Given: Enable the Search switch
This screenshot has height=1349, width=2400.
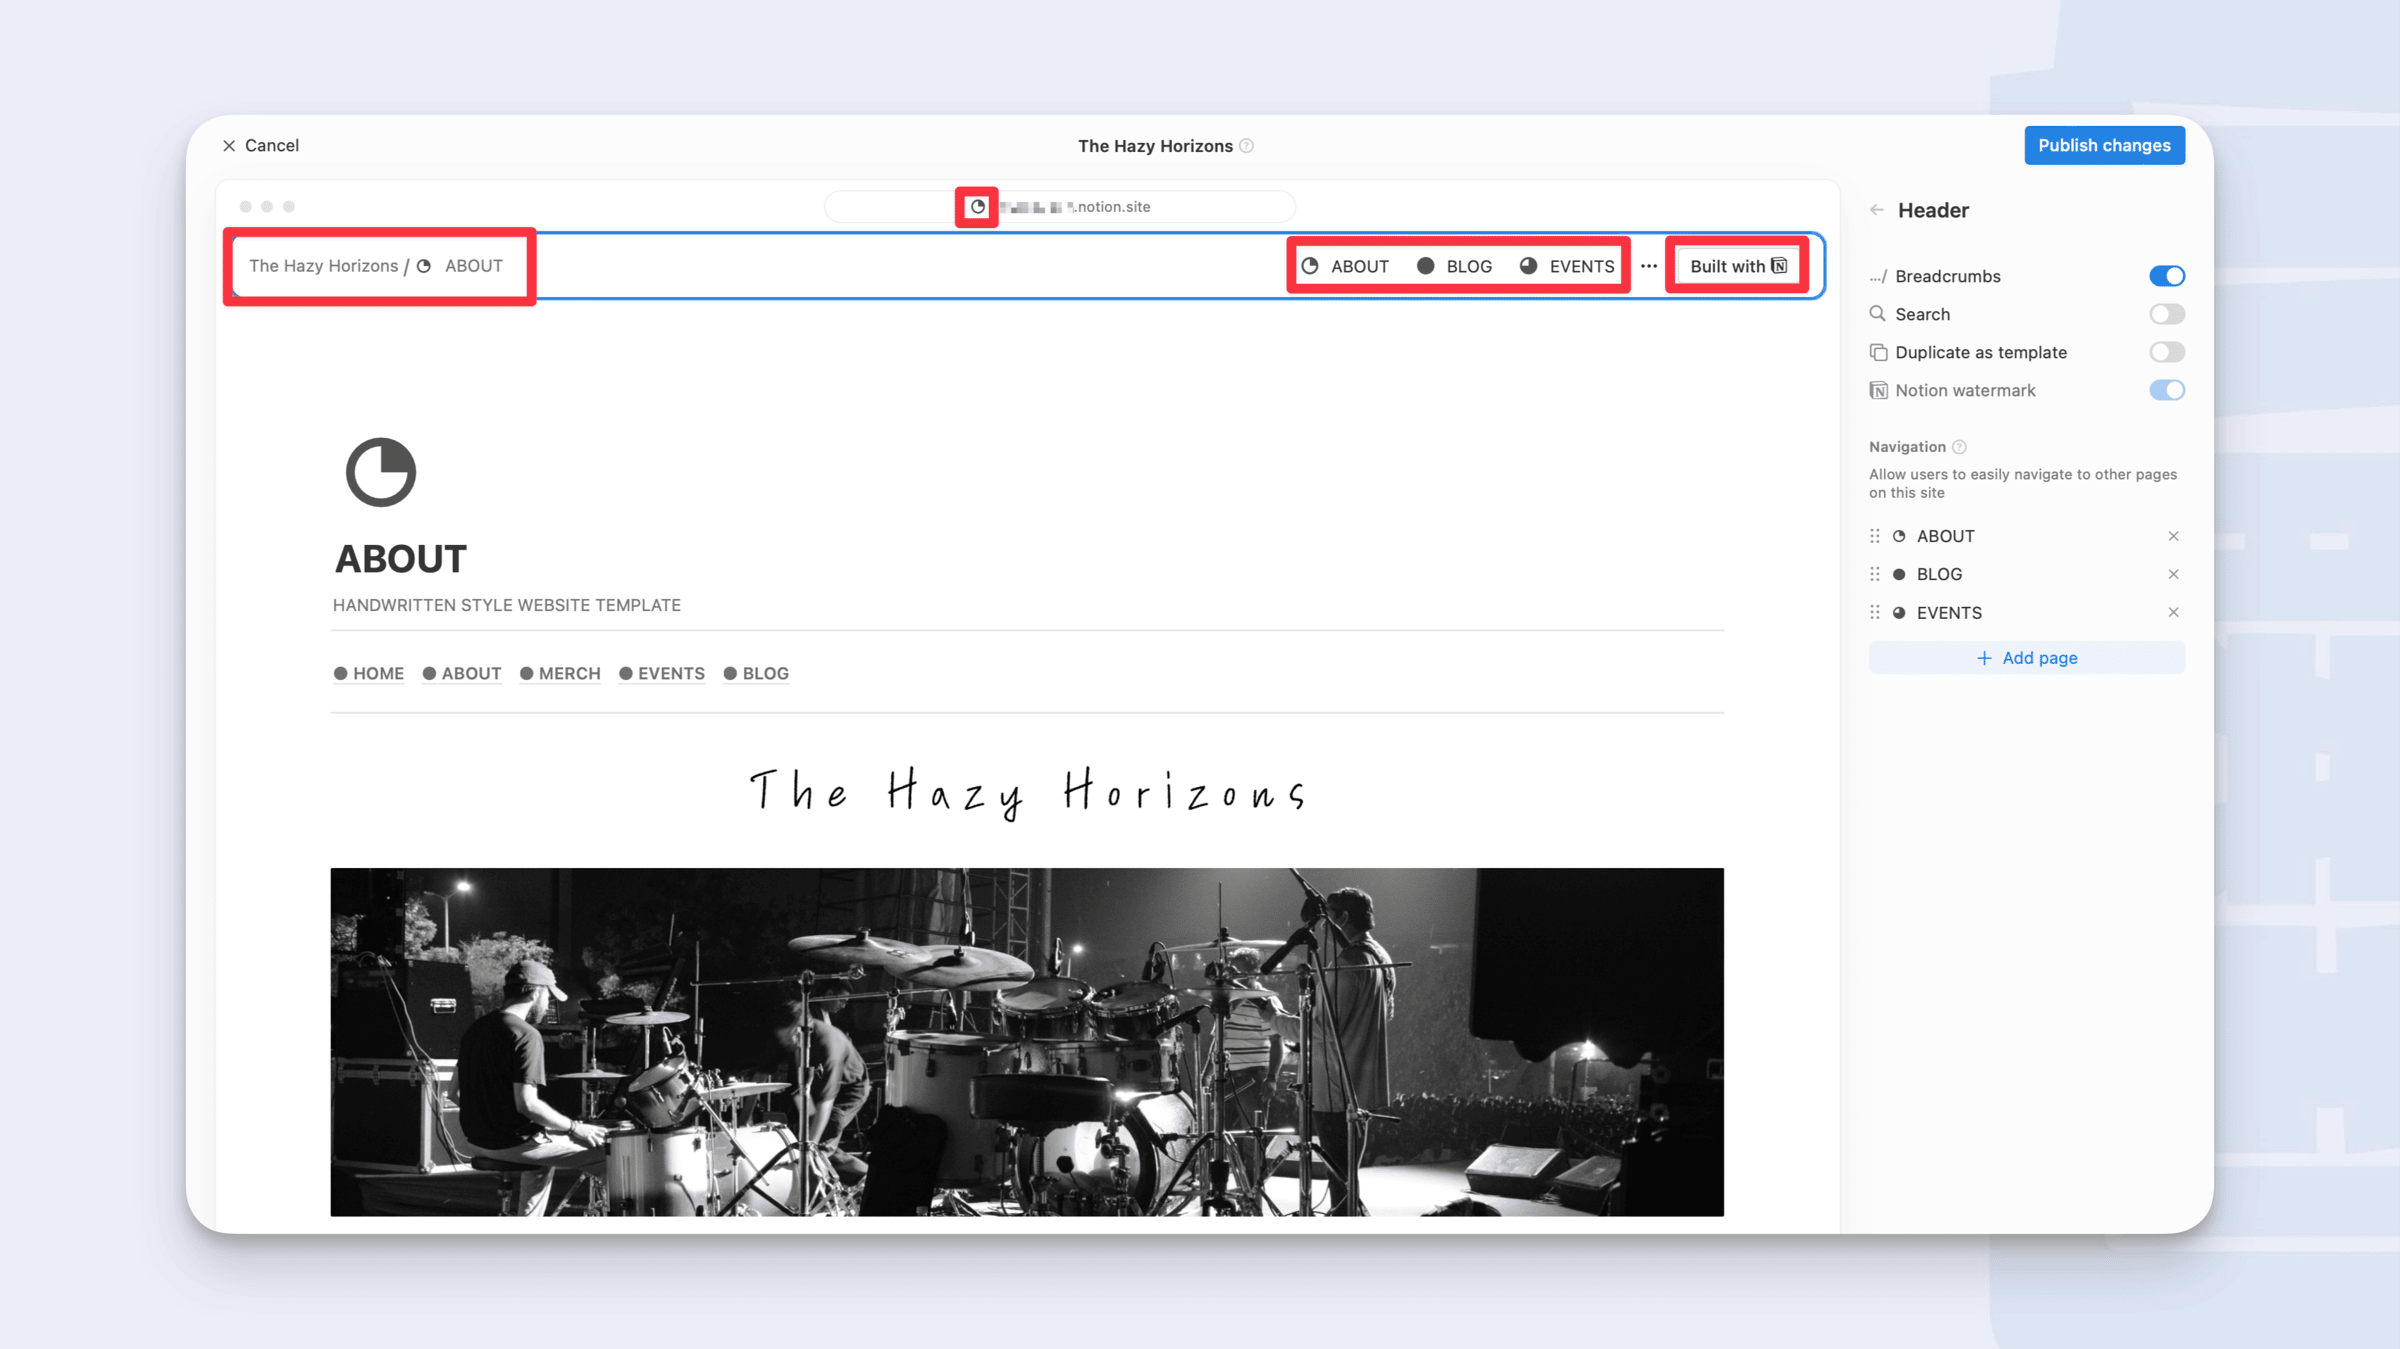Looking at the screenshot, I should (2167, 314).
